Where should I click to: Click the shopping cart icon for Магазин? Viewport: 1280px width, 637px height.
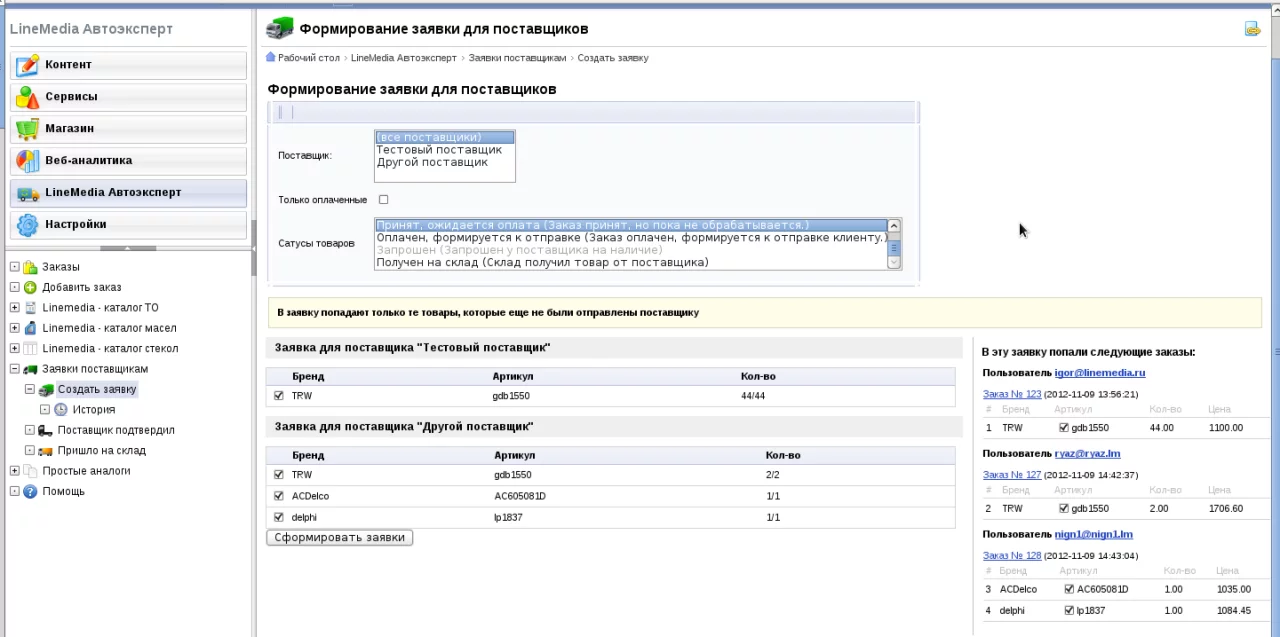click(x=28, y=129)
